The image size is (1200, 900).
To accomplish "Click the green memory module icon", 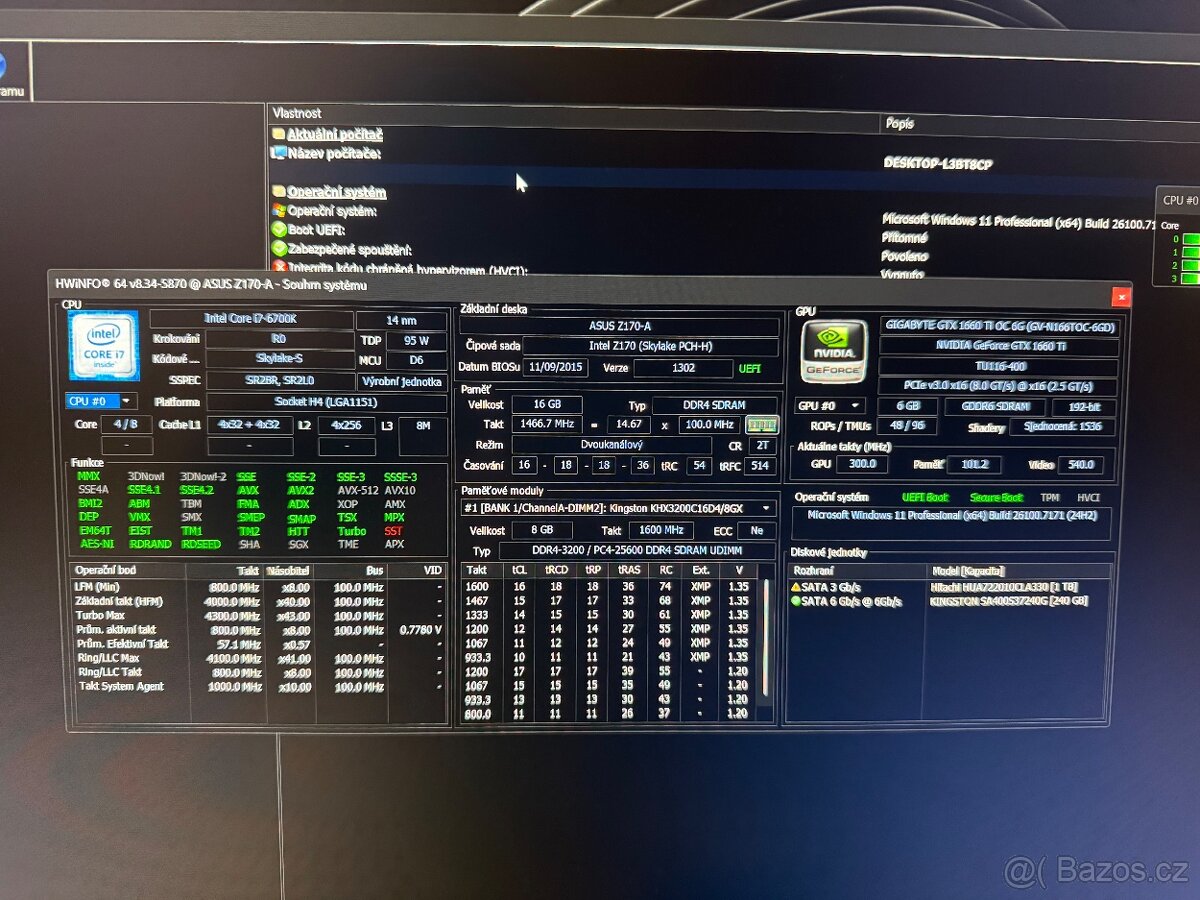I will point(762,425).
